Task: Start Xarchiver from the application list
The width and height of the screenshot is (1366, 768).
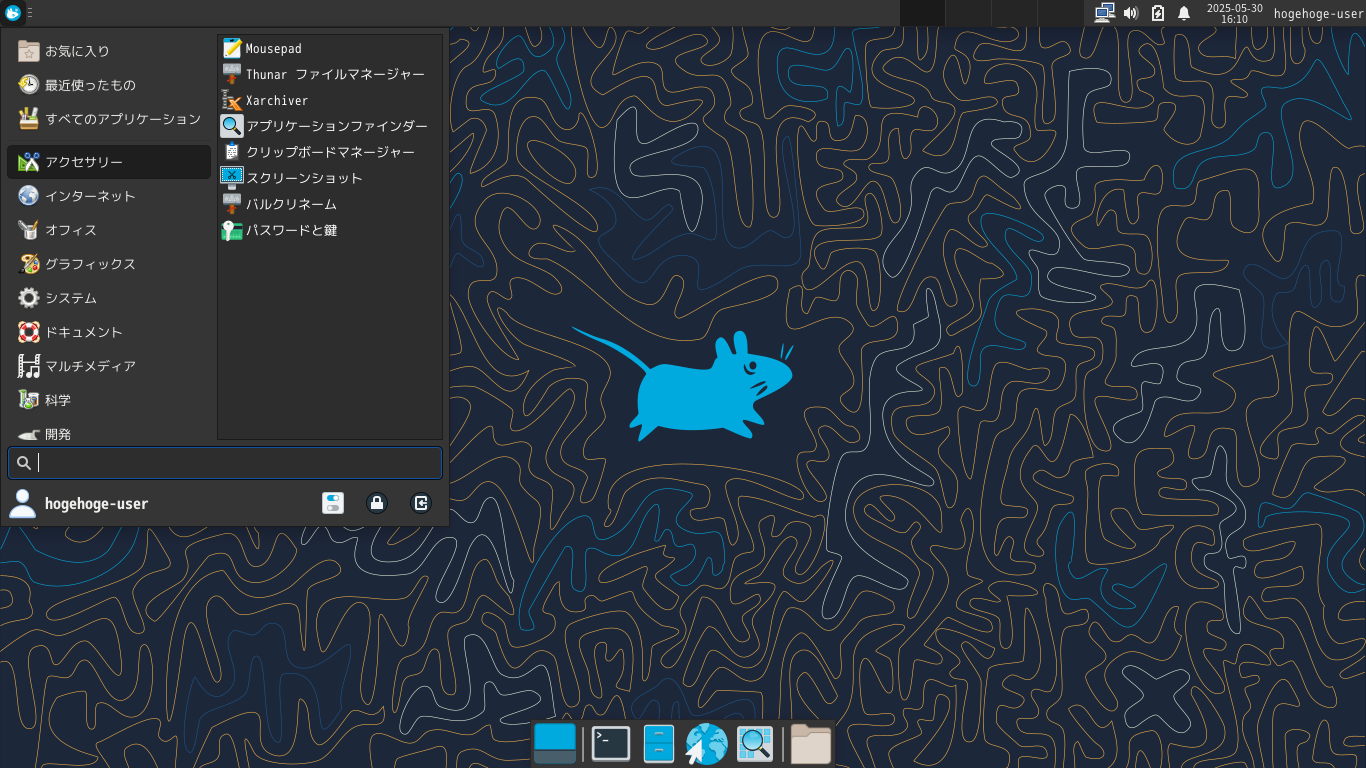Action: [330, 100]
